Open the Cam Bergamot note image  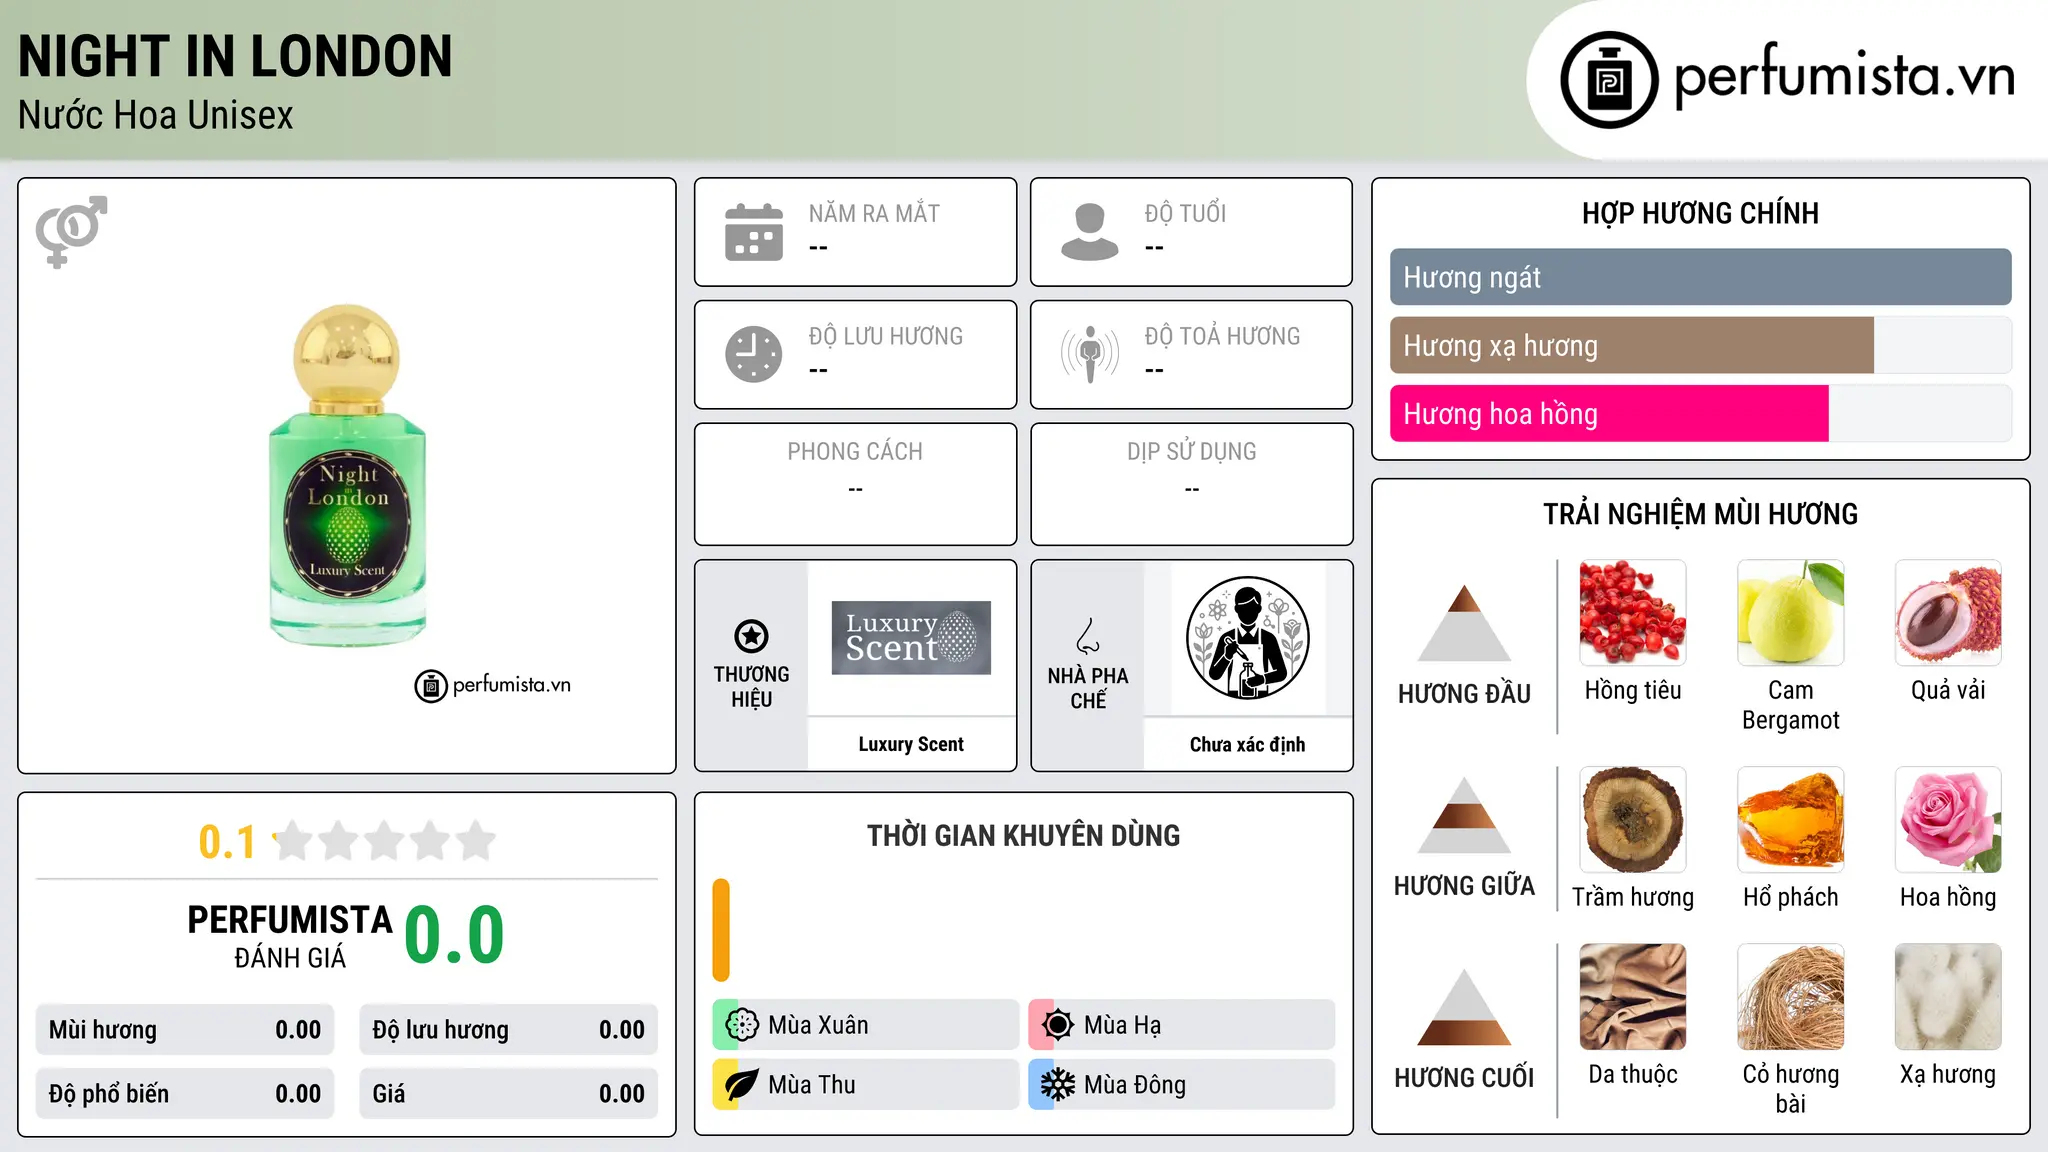1791,613
